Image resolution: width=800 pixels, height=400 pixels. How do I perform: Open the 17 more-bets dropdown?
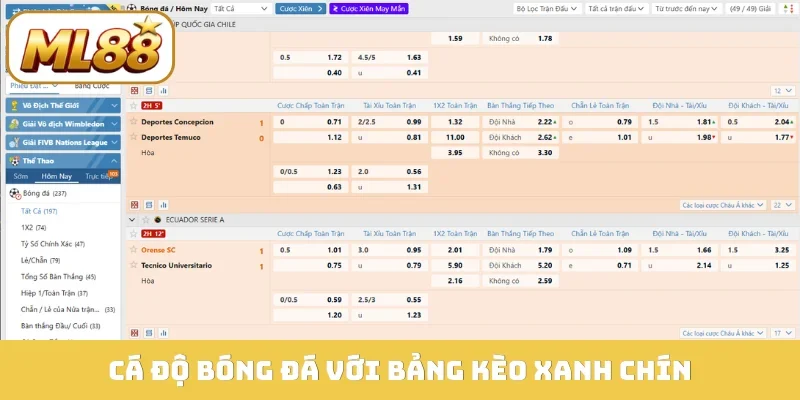(783, 333)
